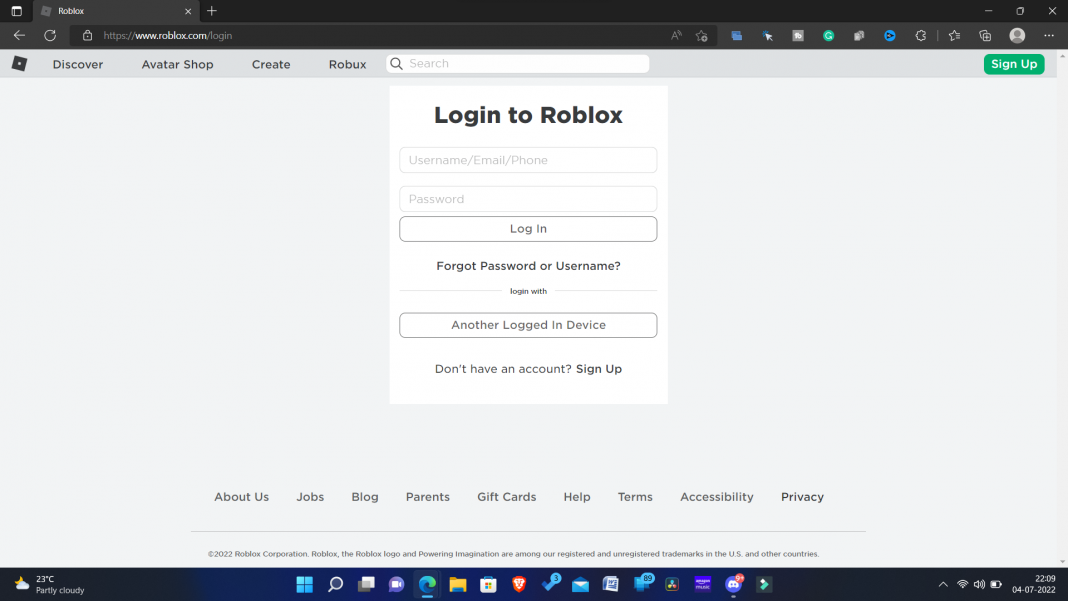
Task: Open the Settings and more menu
Action: pos(1048,35)
